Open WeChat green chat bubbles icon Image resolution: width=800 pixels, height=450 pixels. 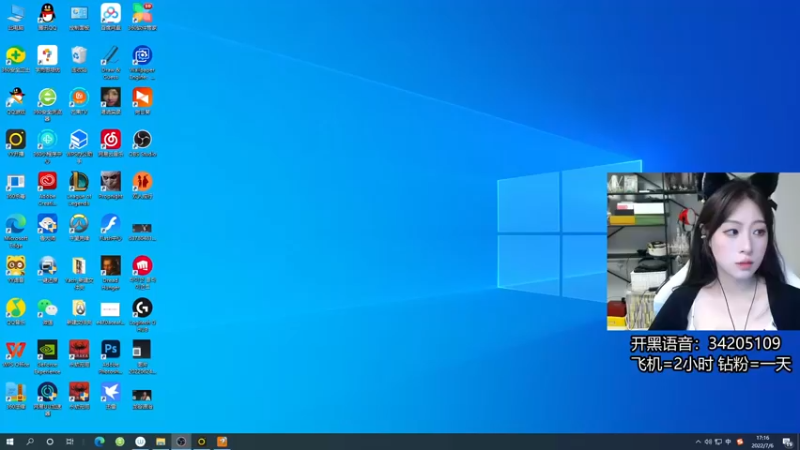(47, 311)
